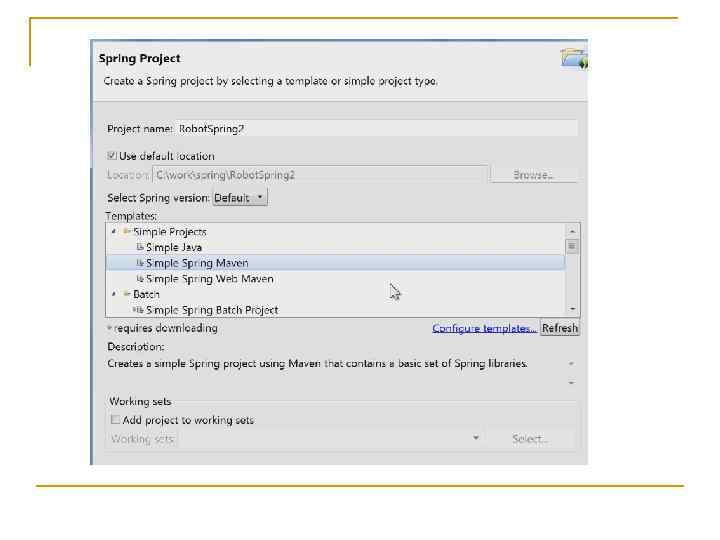Click the Refresh button
The height and width of the screenshot is (540, 720).
pos(560,328)
